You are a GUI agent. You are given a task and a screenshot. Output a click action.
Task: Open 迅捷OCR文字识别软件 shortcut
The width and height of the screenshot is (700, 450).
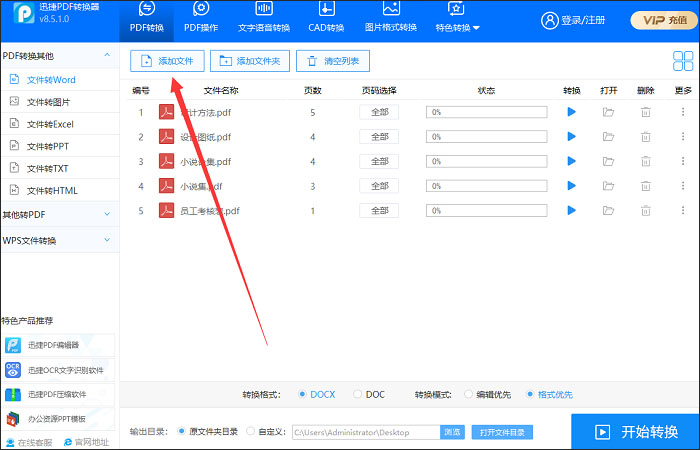[58, 370]
